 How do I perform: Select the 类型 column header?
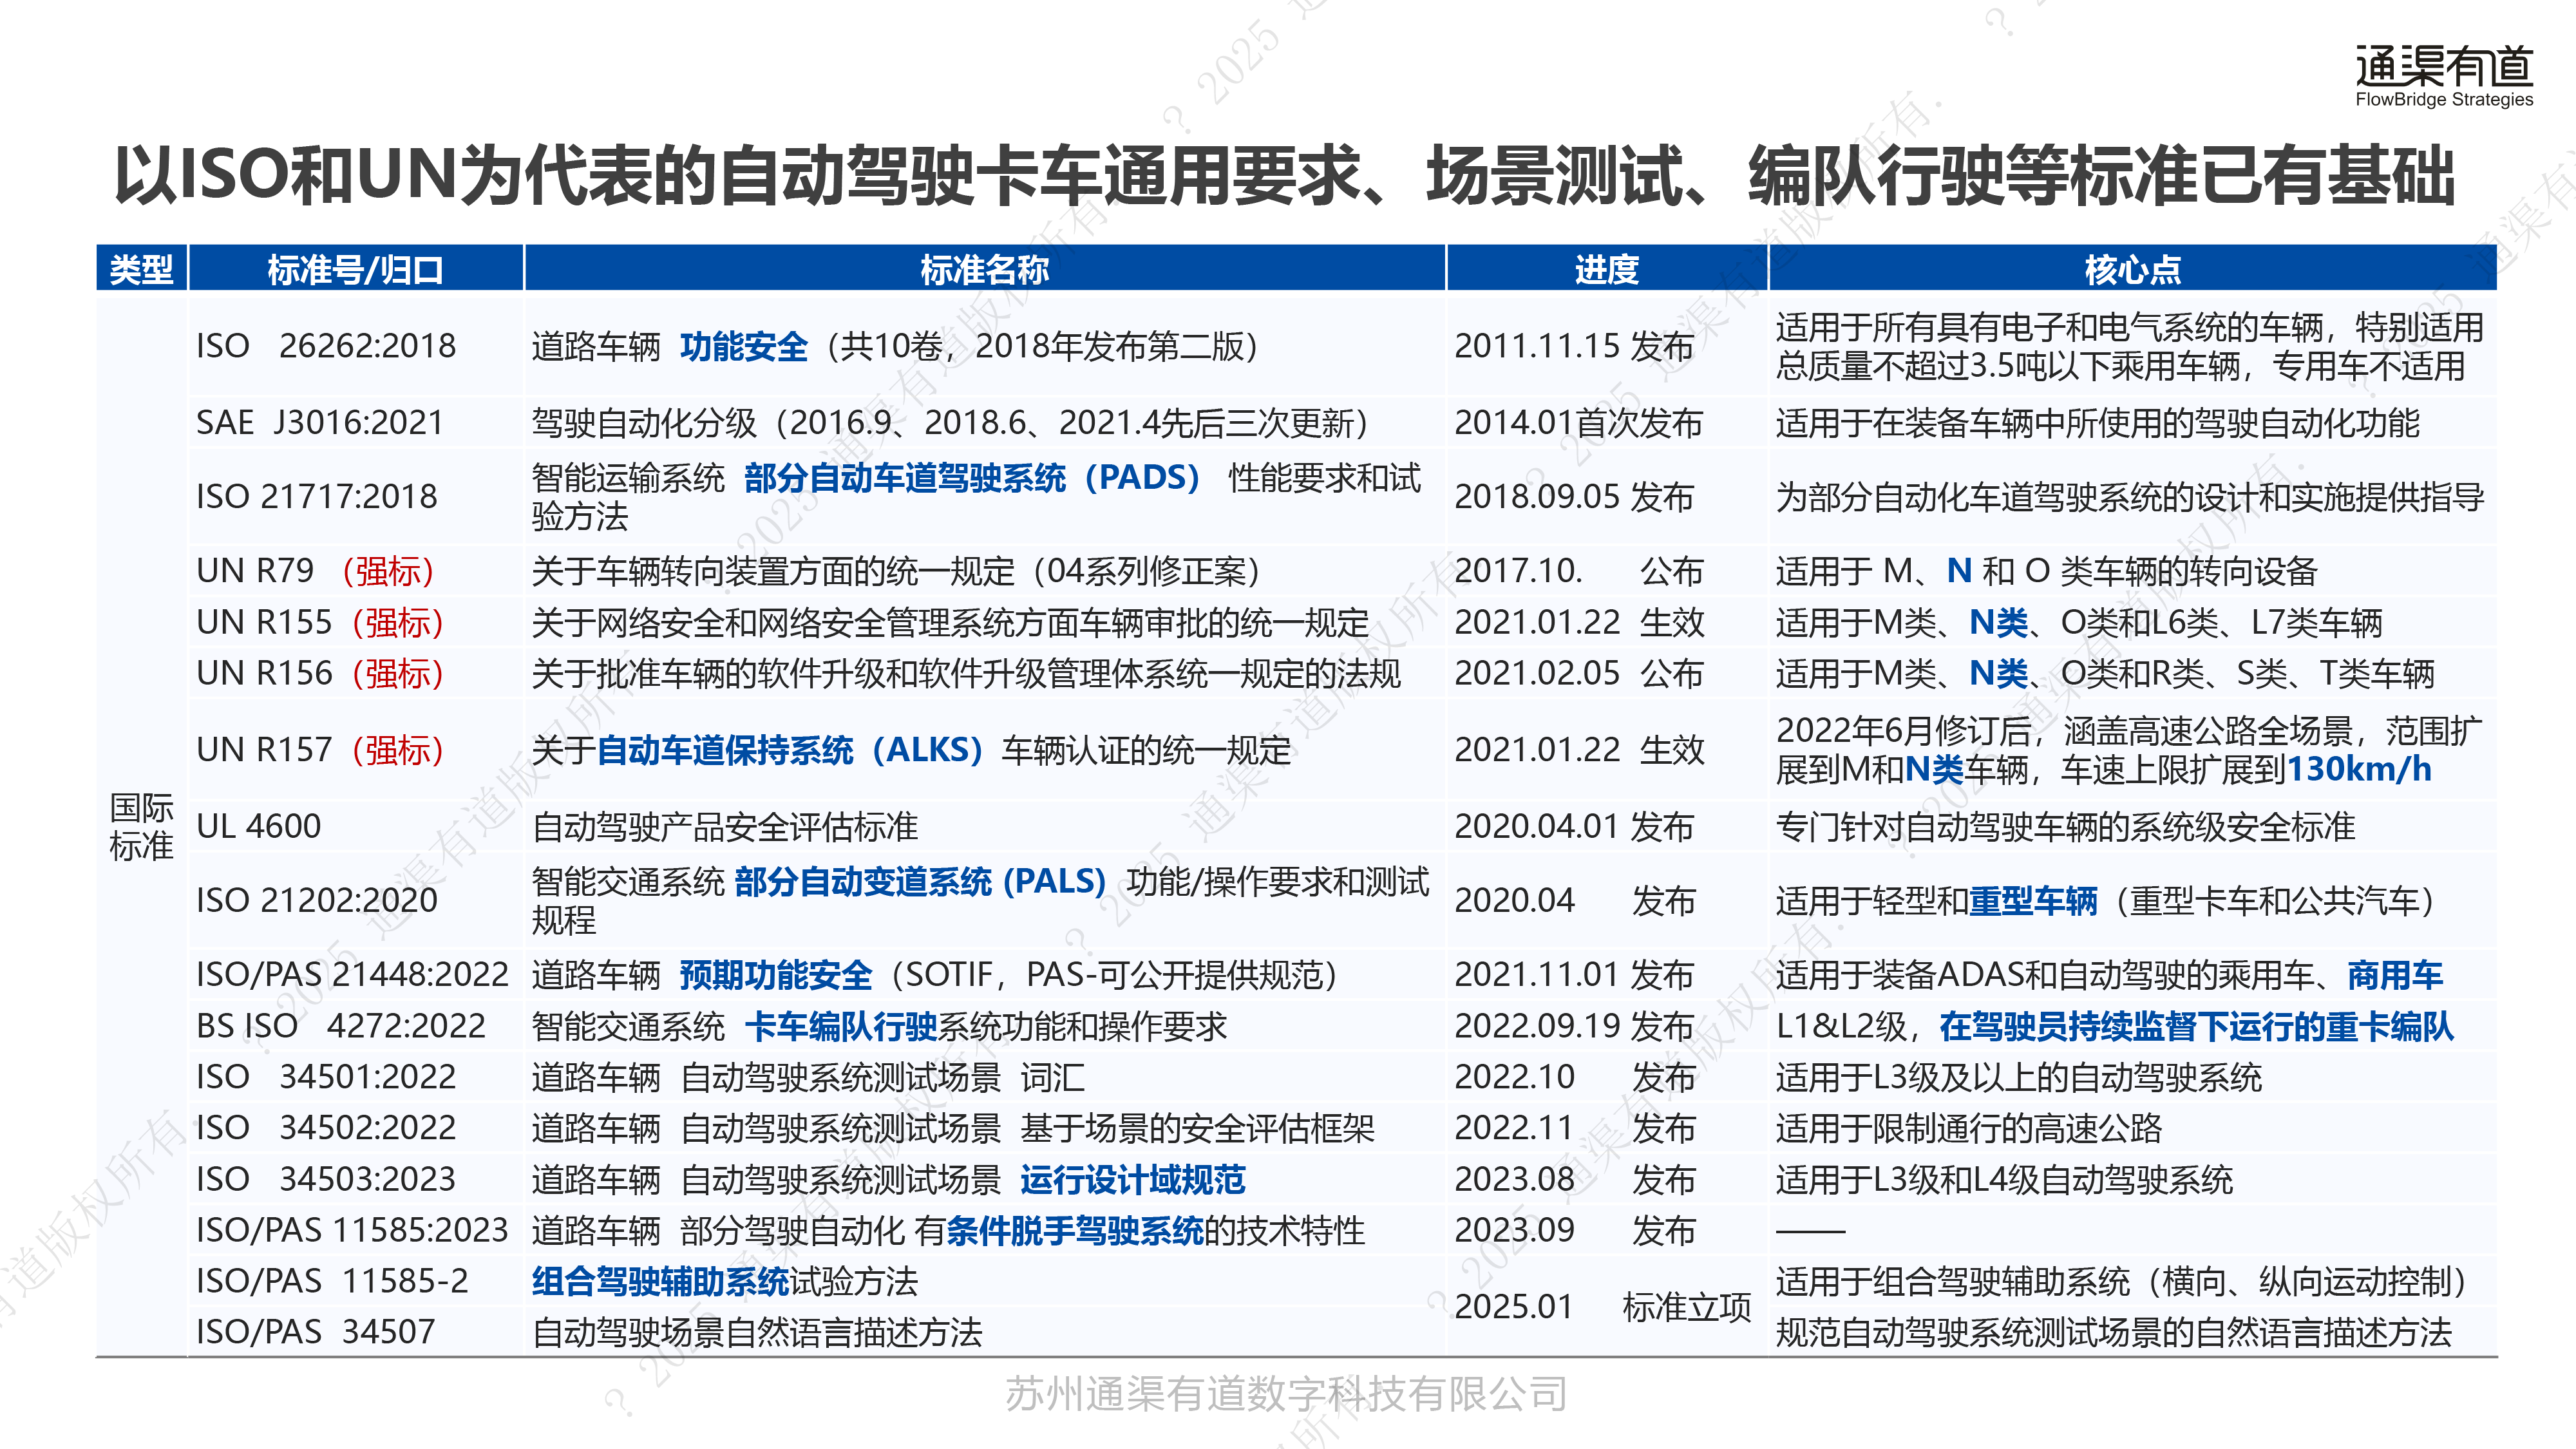tap(141, 269)
